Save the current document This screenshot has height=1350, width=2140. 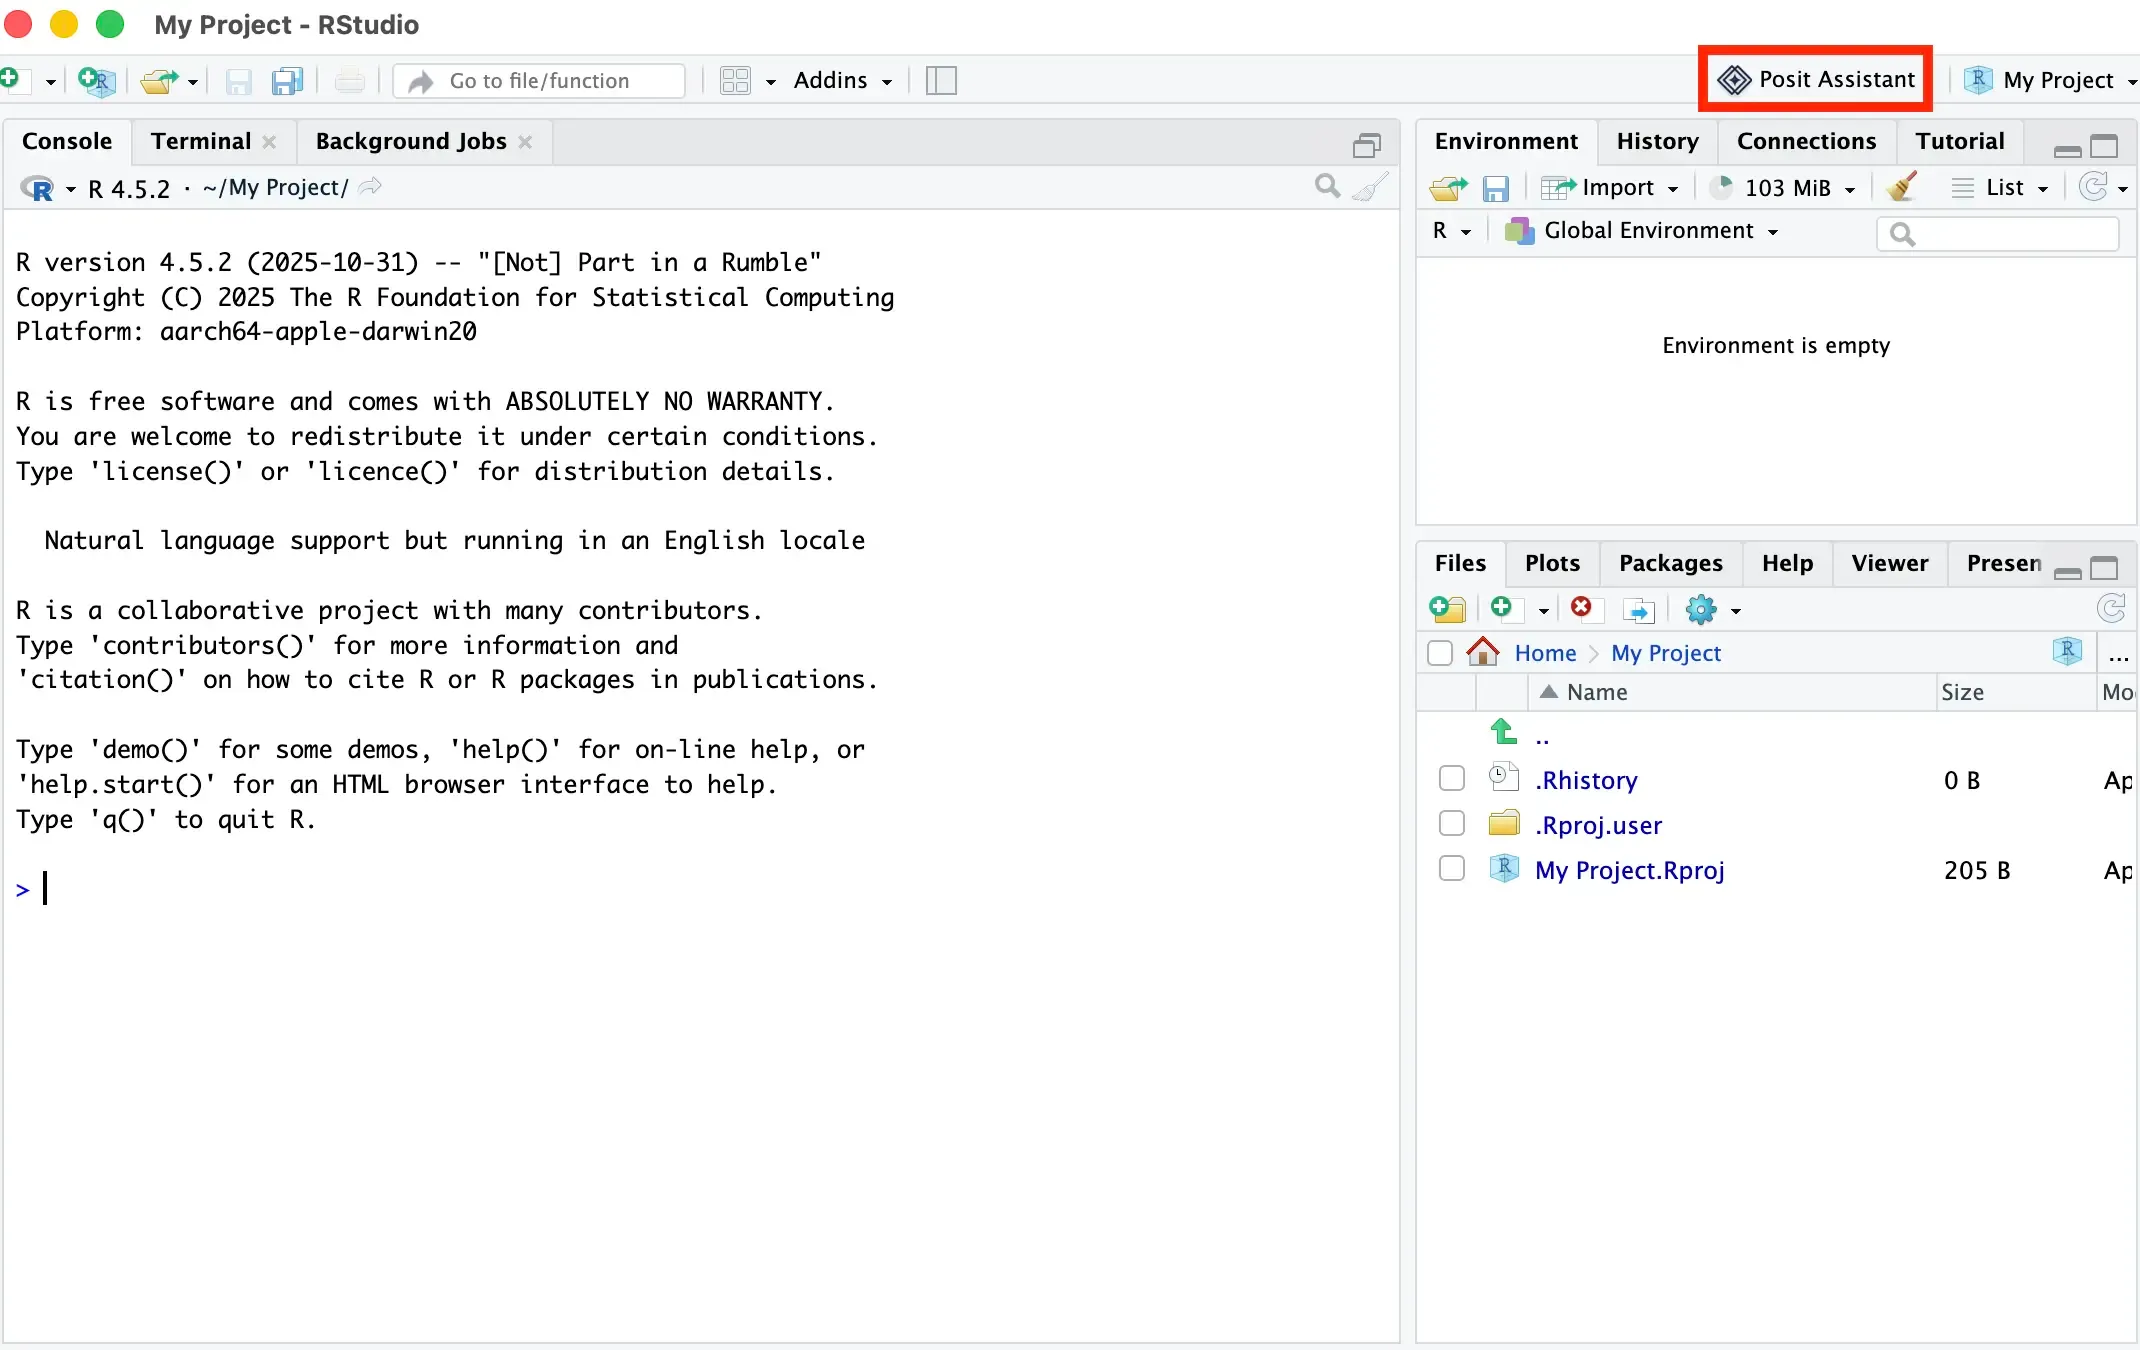(238, 81)
